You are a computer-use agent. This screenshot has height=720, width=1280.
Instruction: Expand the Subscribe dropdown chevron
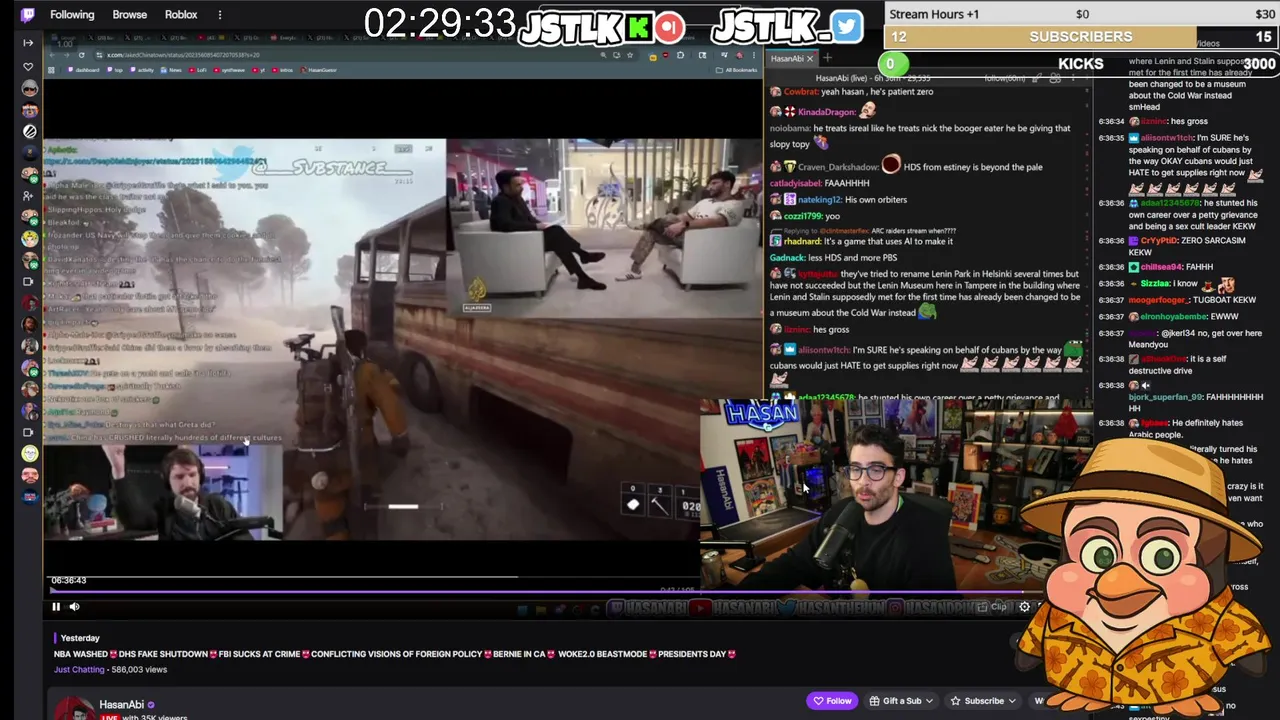1012,701
